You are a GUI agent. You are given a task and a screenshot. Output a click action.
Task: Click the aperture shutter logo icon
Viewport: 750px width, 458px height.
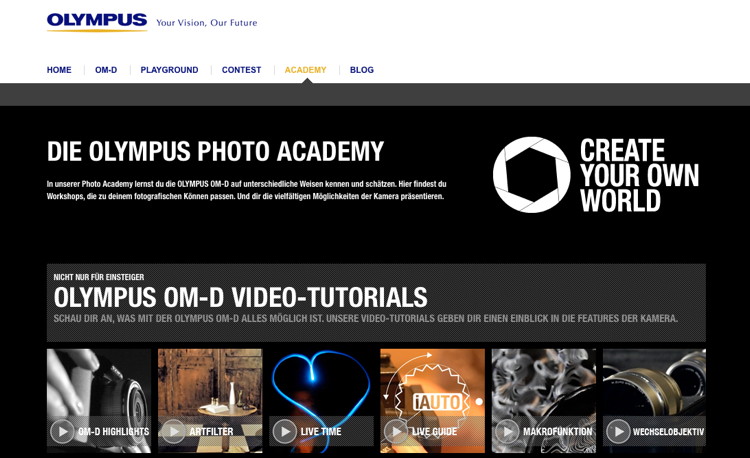531,175
